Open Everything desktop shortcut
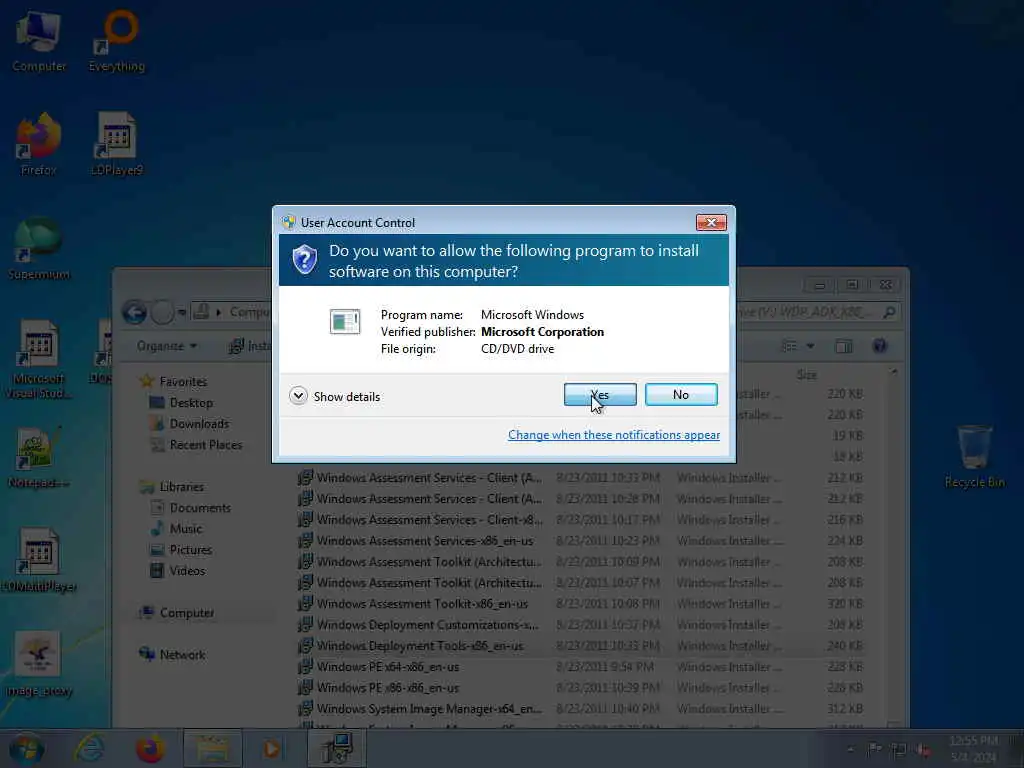The width and height of the screenshot is (1024, 768). pos(117,40)
